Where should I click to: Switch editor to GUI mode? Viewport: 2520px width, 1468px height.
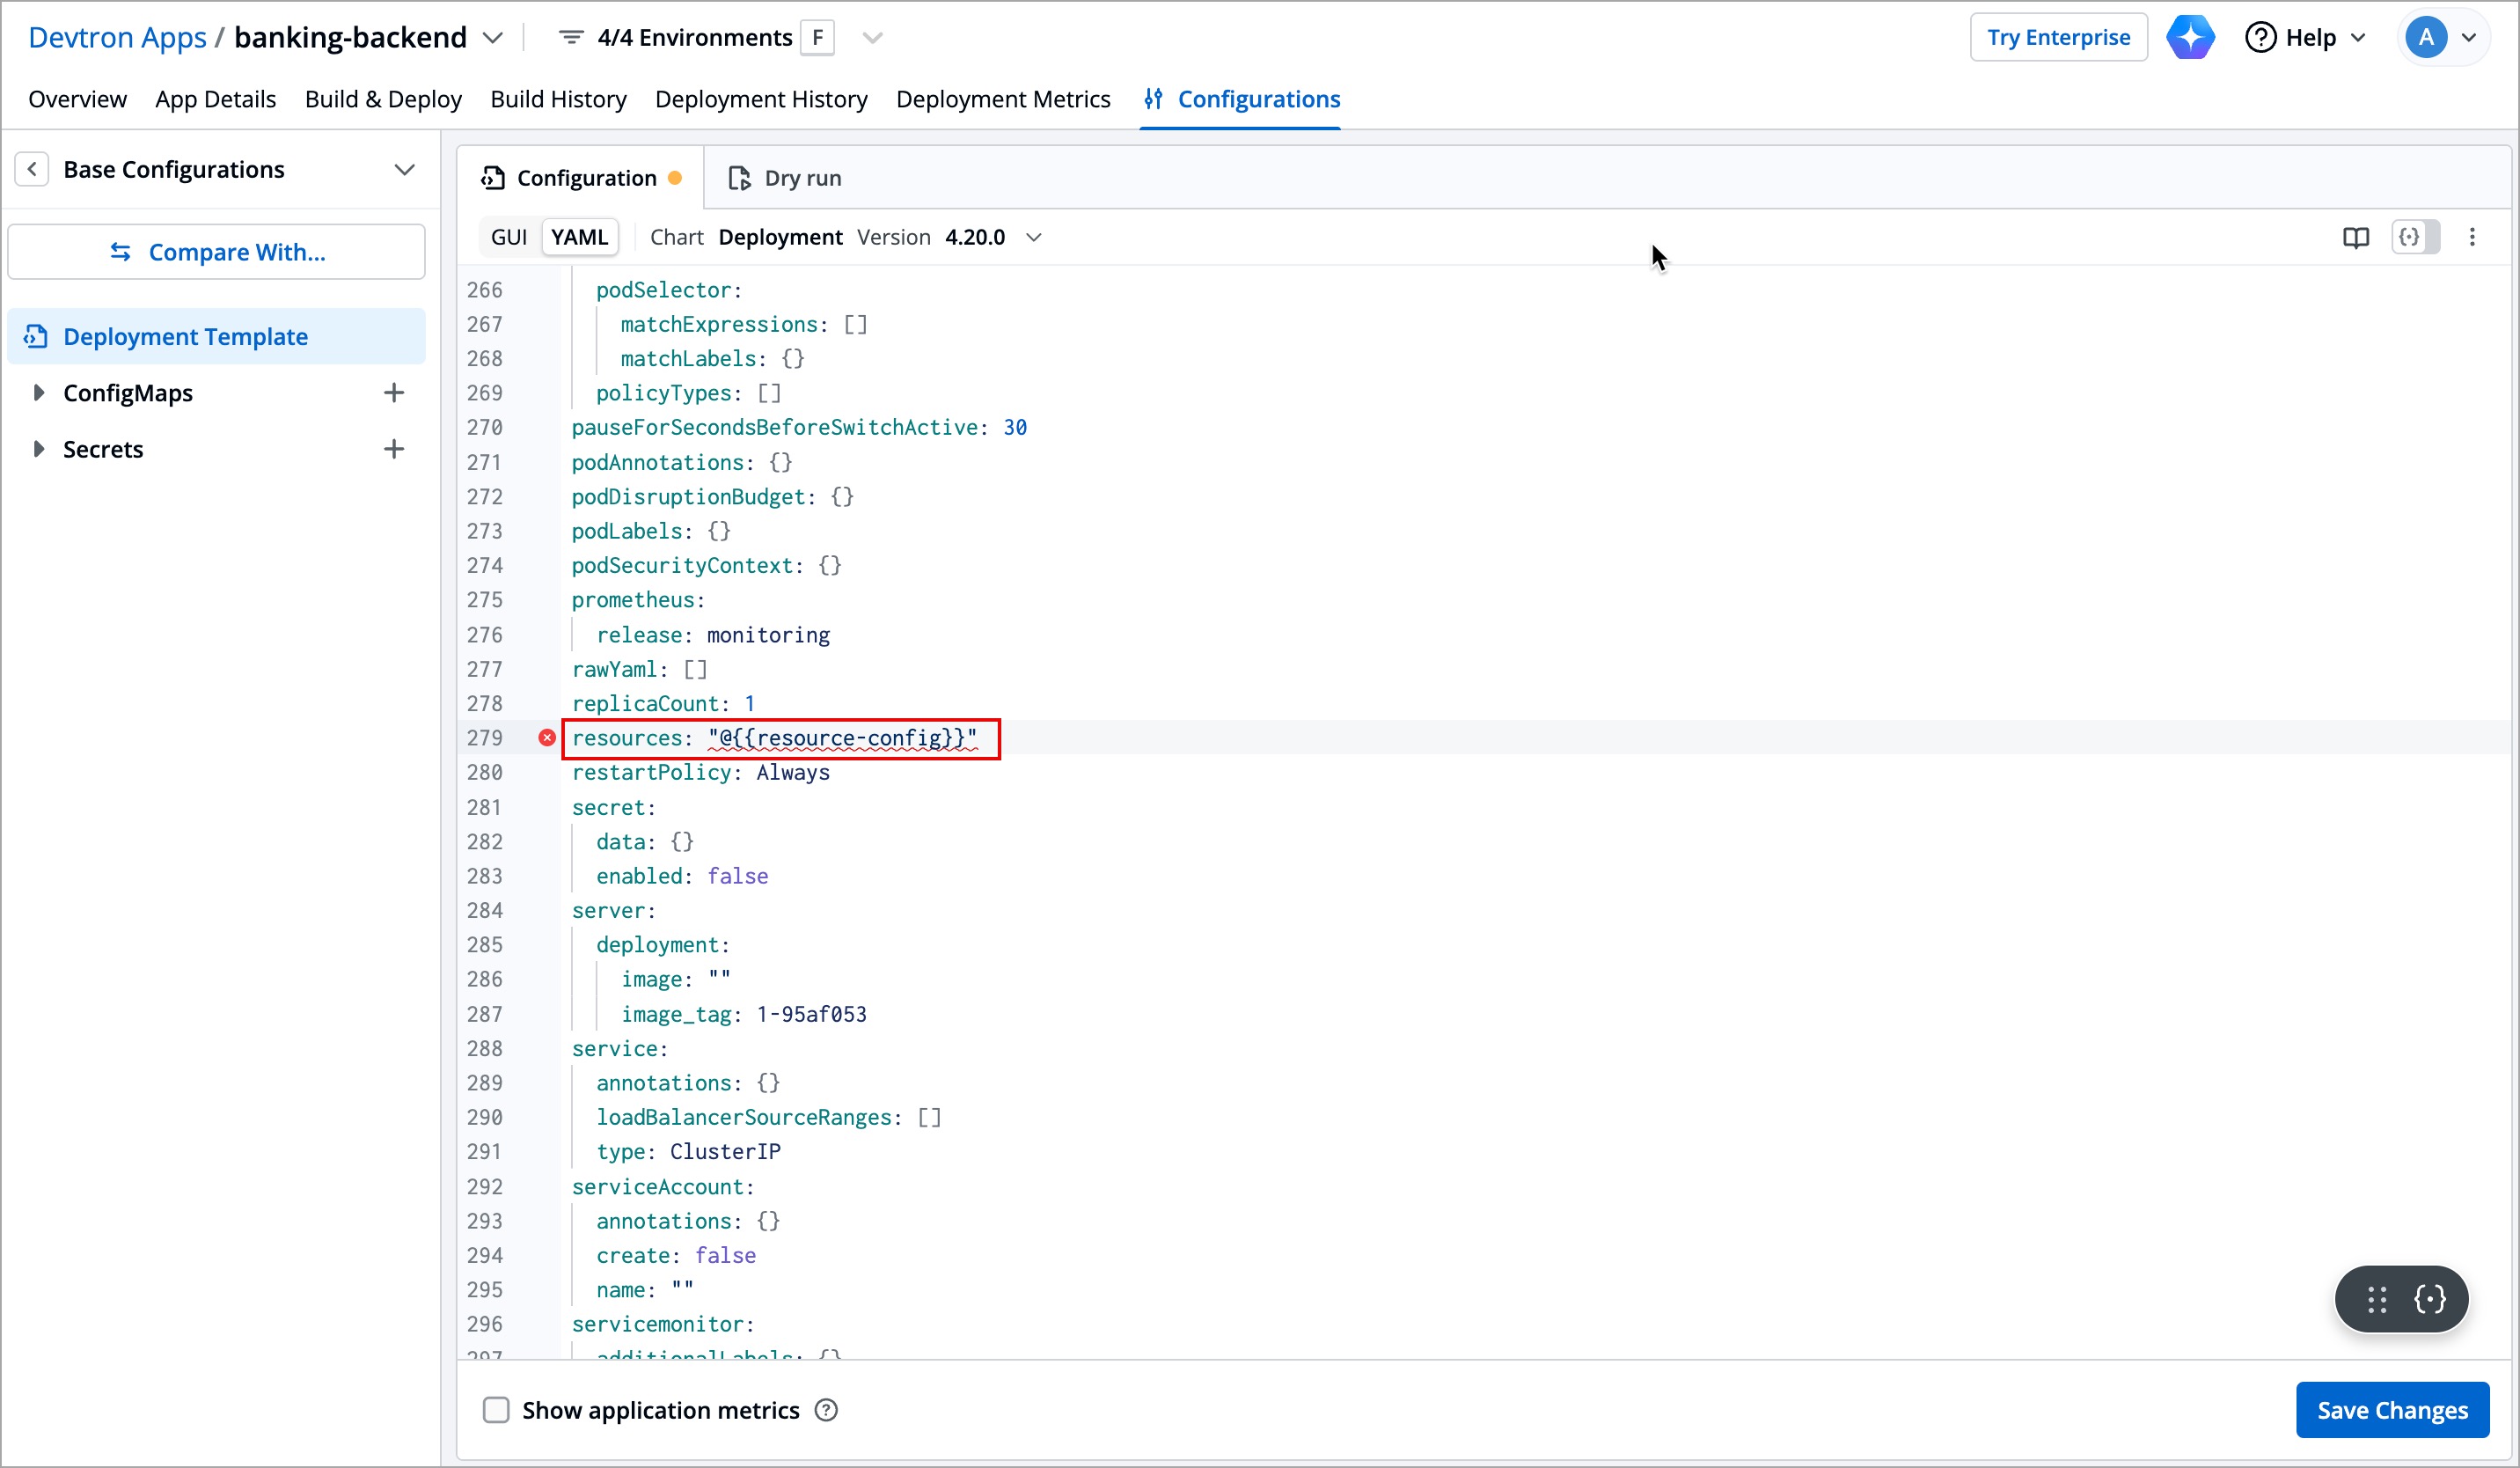[509, 237]
